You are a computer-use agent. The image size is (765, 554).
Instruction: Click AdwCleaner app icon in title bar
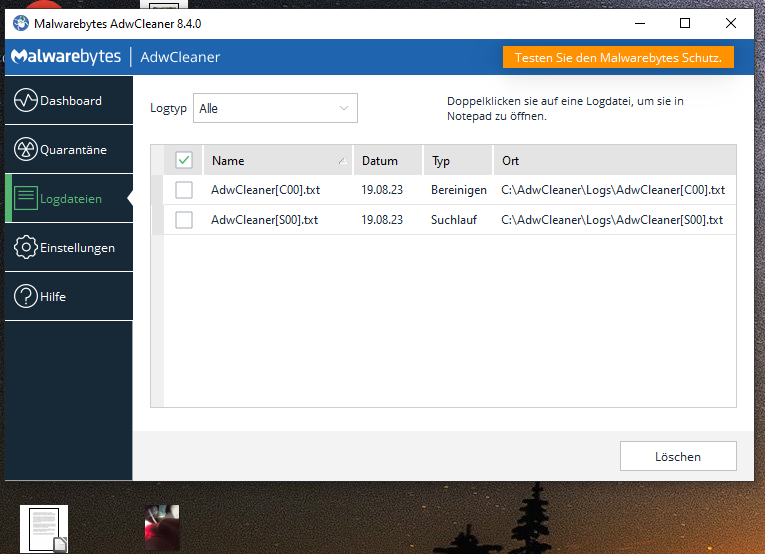21,23
